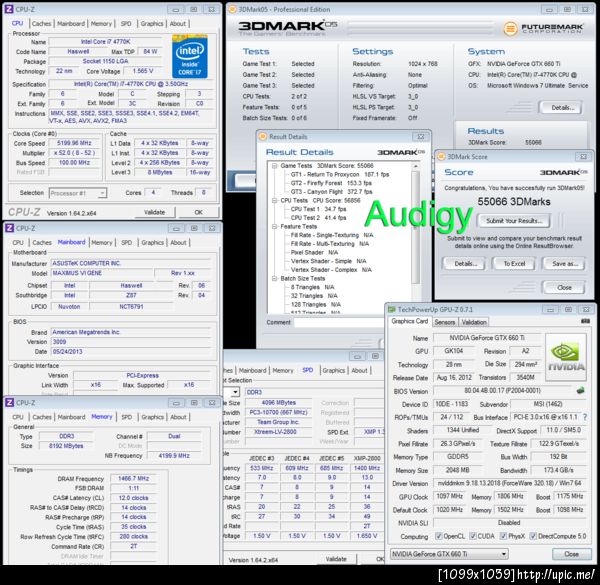The height and width of the screenshot is (585, 600).
Task: Minimize the CPU-Z Memory tab window
Action: pyautogui.click(x=176, y=402)
